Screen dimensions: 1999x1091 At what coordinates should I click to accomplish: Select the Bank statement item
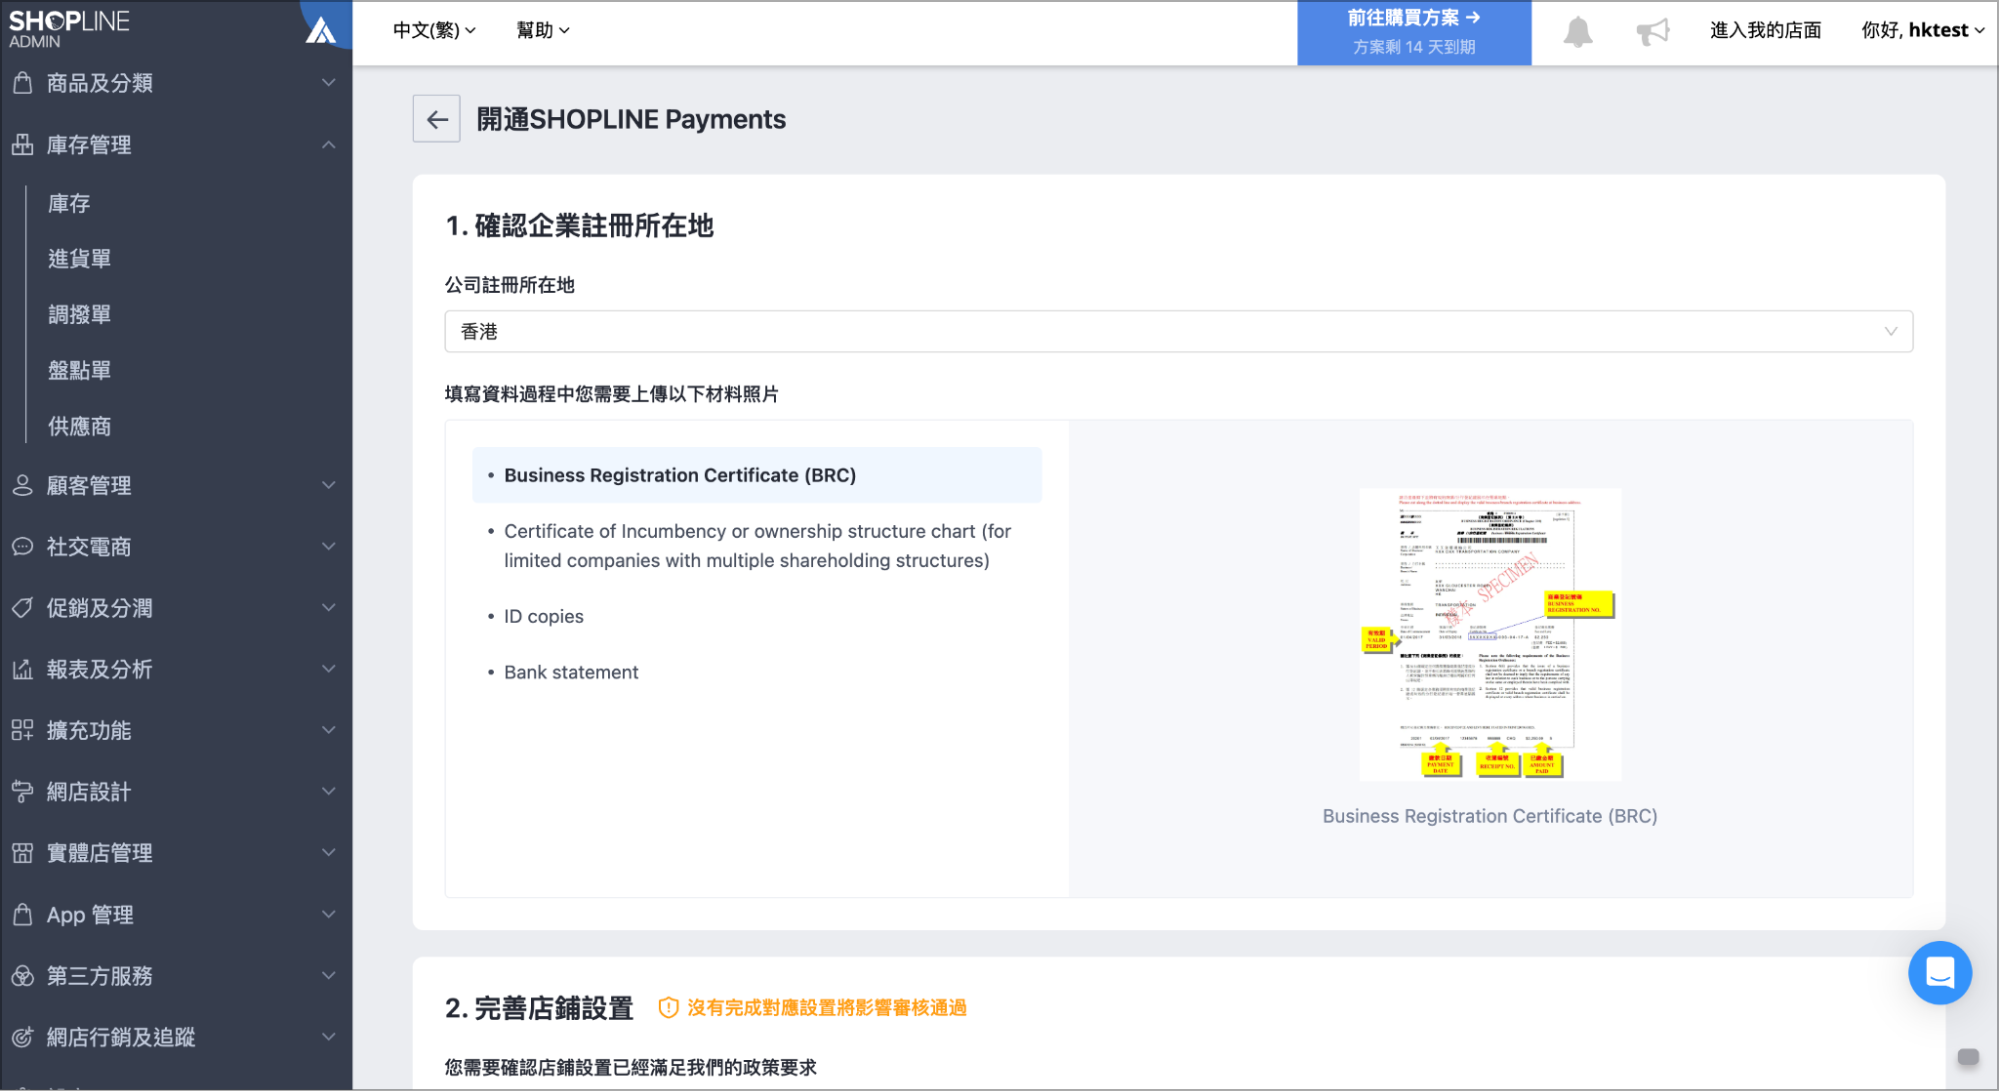(x=571, y=673)
